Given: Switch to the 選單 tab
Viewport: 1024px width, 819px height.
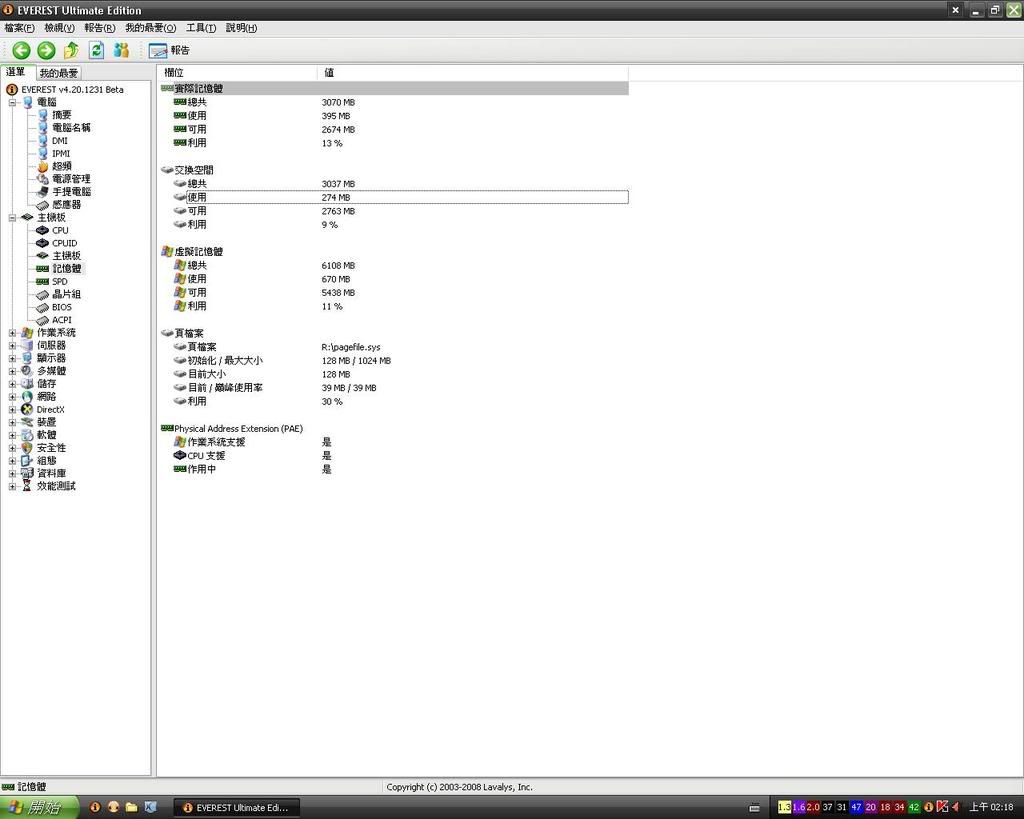Looking at the screenshot, I should pyautogui.click(x=16, y=72).
